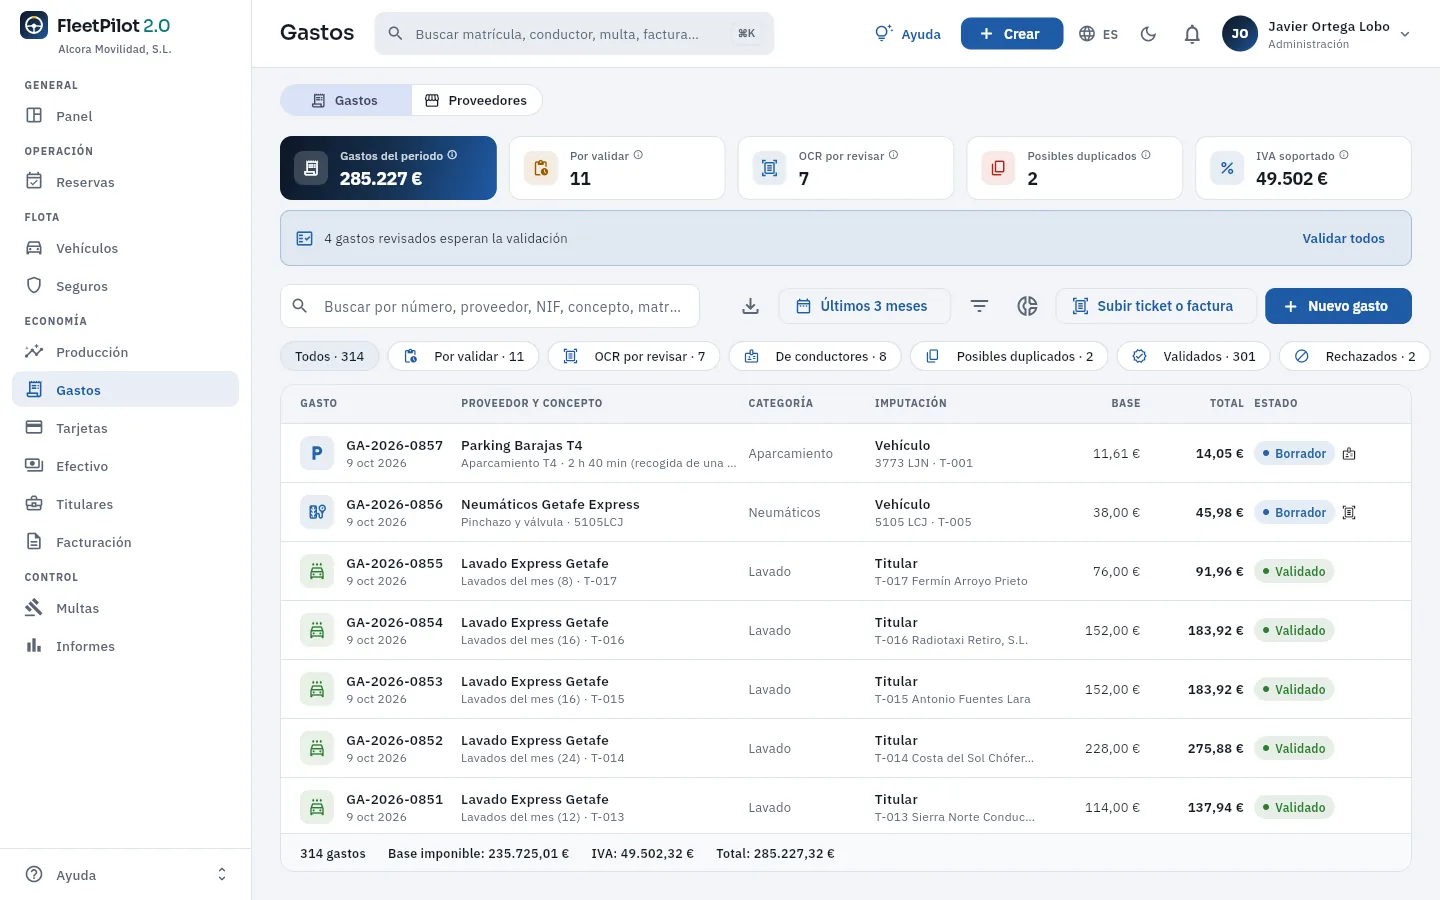The image size is (1440, 900).
Task: Click info icon next to Por validar
Action: pyautogui.click(x=638, y=155)
